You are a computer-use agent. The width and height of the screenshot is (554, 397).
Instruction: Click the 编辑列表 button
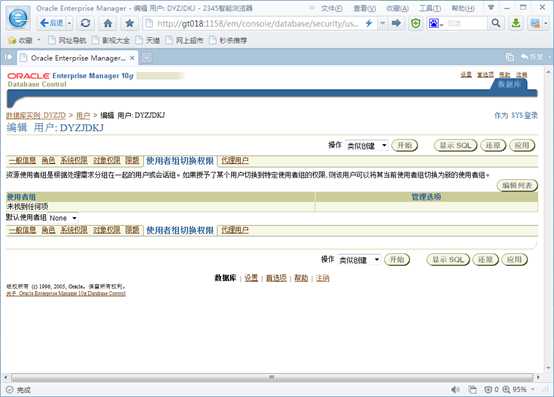point(517,185)
